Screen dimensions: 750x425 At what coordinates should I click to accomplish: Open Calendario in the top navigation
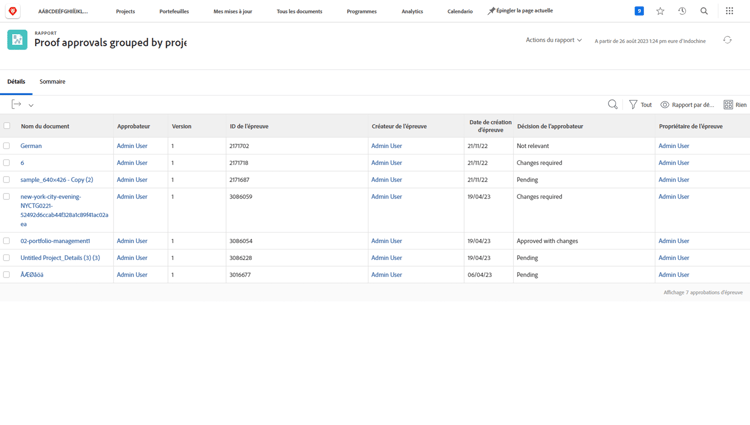tap(460, 11)
